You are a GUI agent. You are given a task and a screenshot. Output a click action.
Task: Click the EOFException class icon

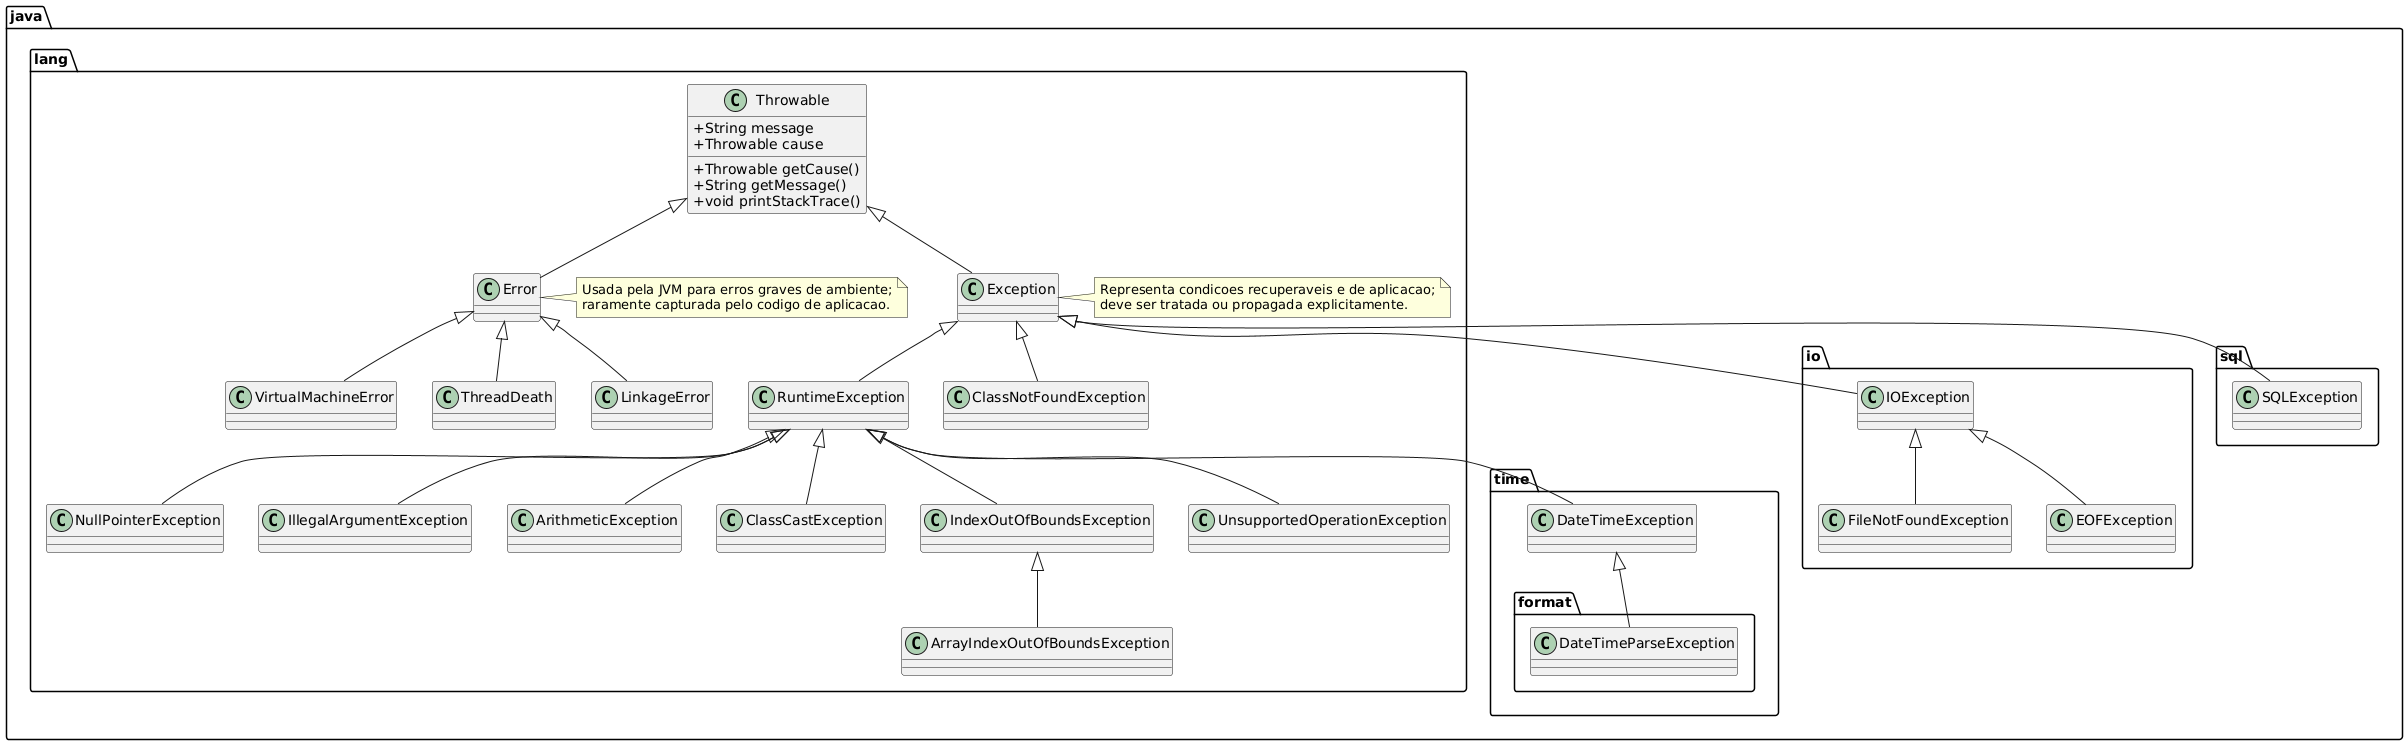point(2062,520)
